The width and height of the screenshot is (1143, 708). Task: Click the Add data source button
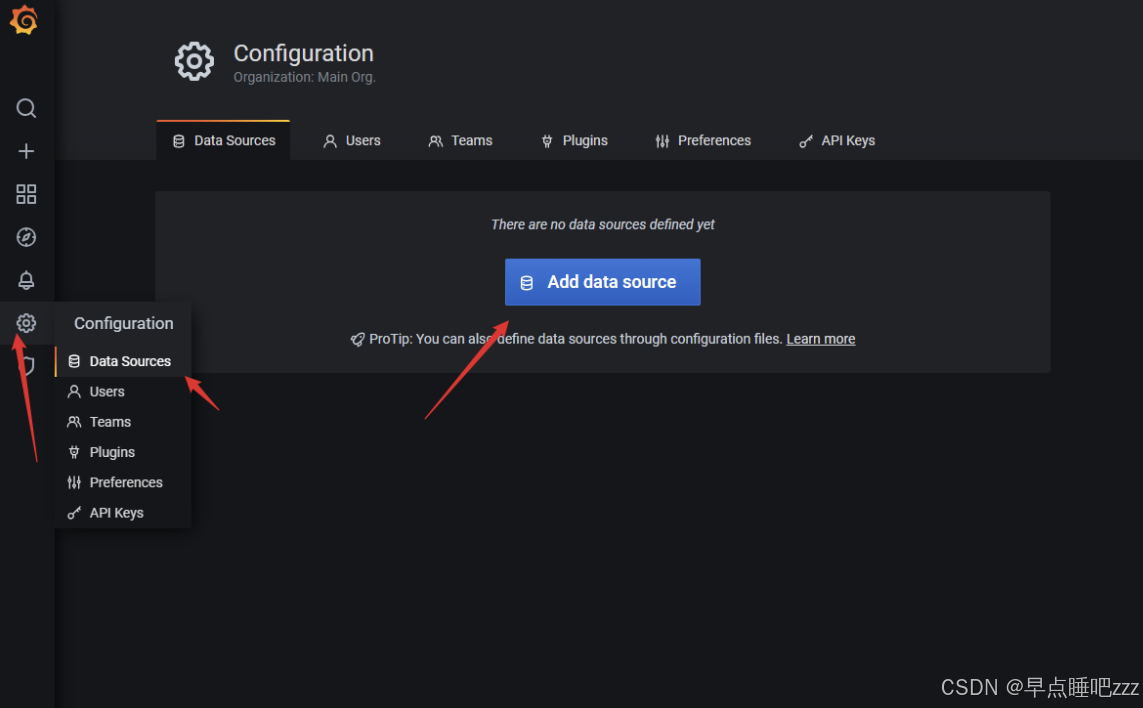pos(603,282)
